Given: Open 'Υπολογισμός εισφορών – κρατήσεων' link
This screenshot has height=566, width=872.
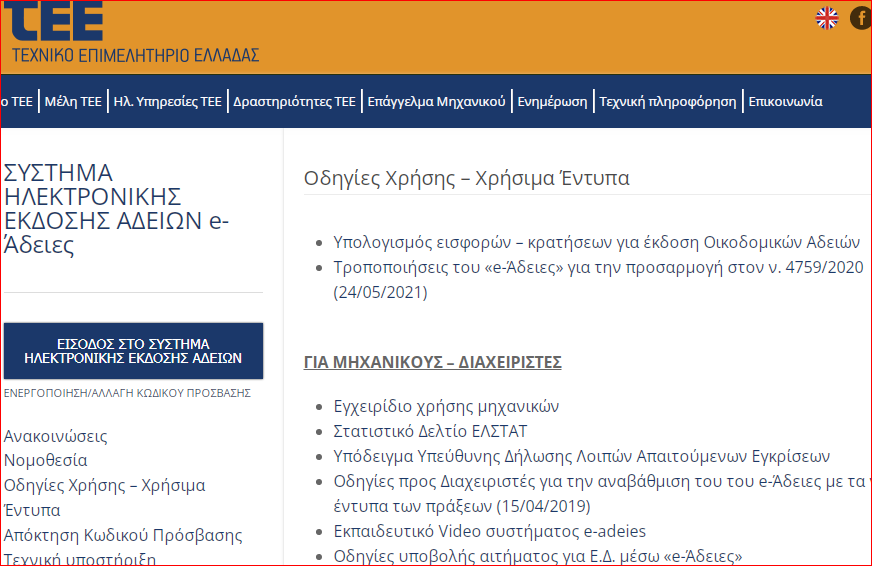Looking at the screenshot, I should pos(597,242).
